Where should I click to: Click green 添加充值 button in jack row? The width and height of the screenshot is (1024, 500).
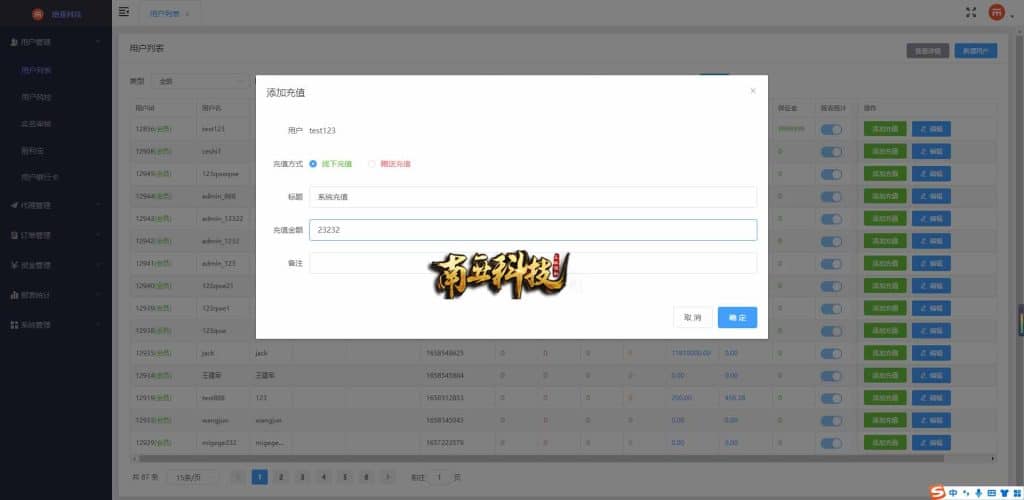click(x=885, y=353)
